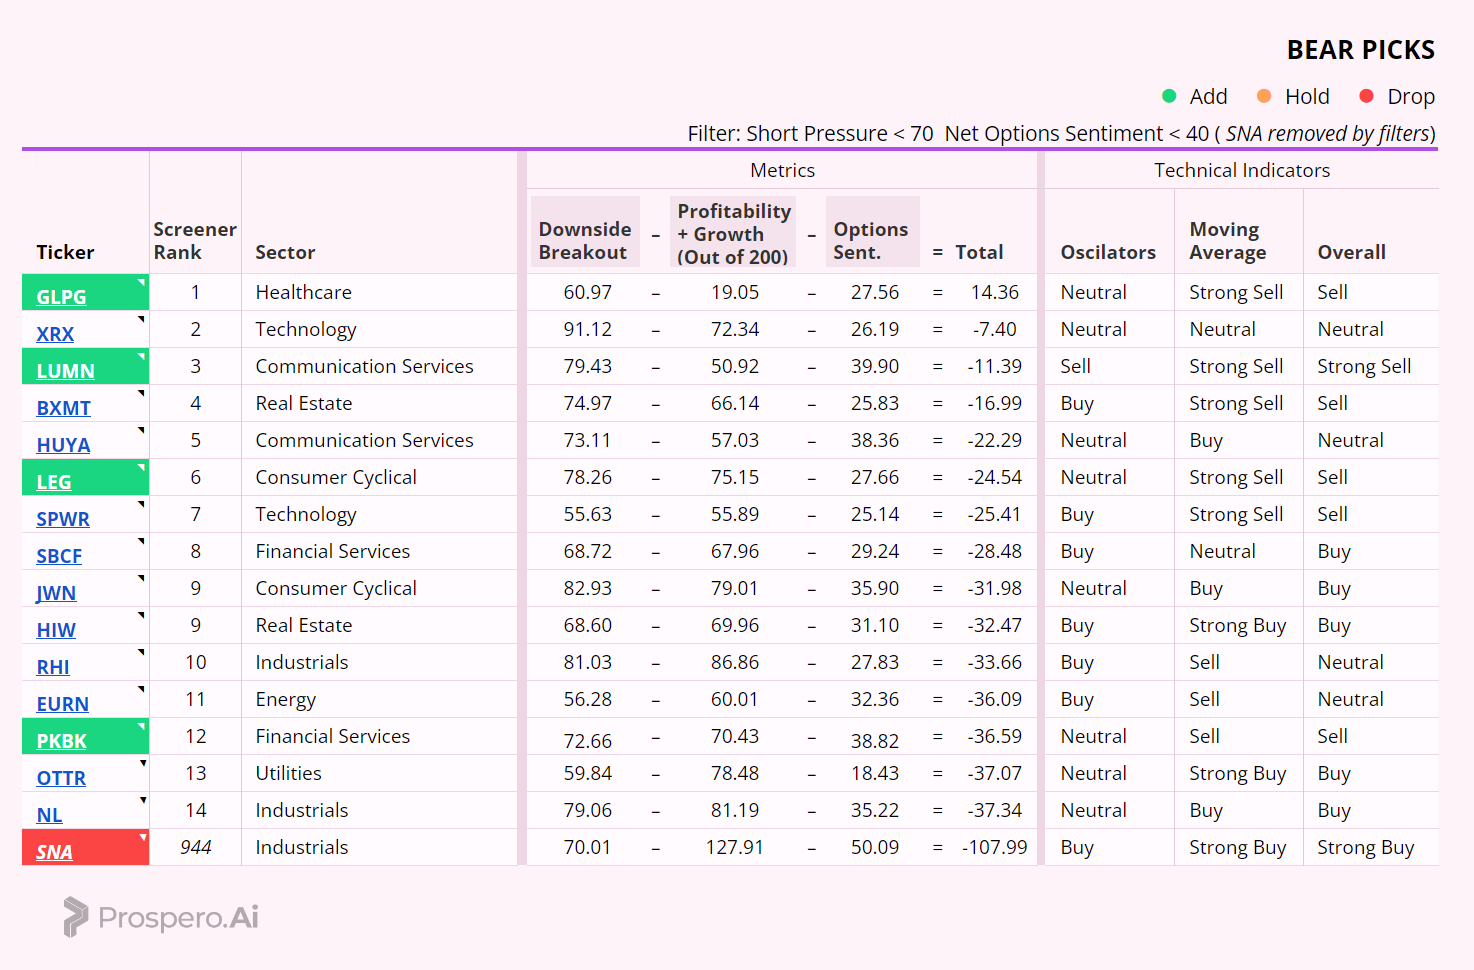Open the OTTR ticker link
This screenshot has height=970, width=1474.
(61, 778)
